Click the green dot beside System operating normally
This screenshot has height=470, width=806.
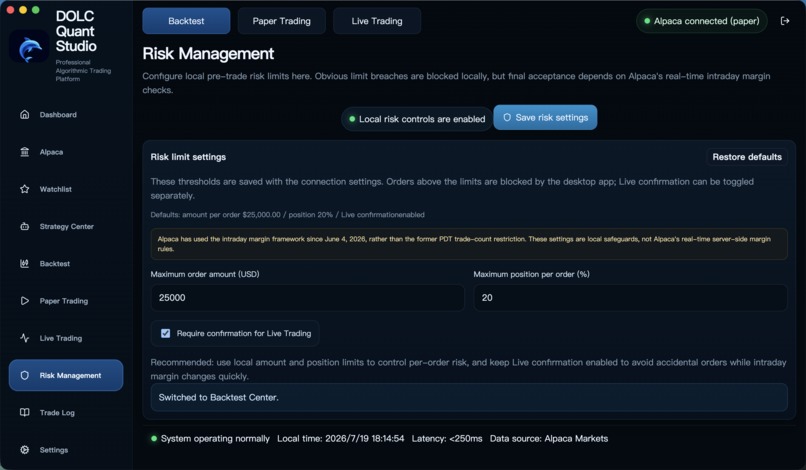coord(154,439)
